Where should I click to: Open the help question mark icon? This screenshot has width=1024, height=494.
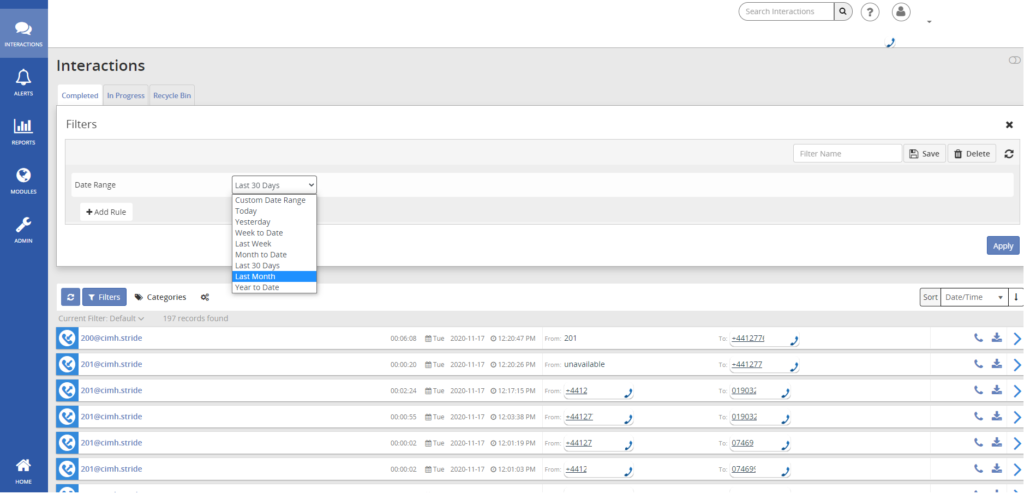pyautogui.click(x=870, y=12)
